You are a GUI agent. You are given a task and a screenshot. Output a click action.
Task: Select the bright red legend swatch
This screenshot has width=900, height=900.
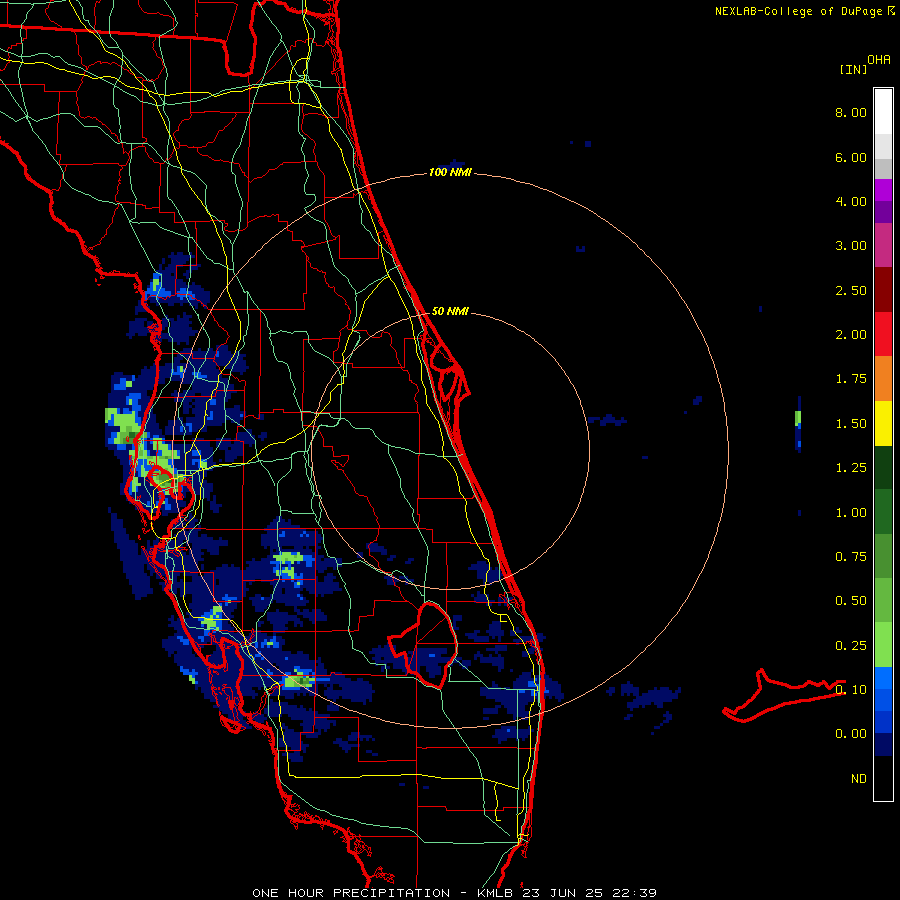click(883, 334)
